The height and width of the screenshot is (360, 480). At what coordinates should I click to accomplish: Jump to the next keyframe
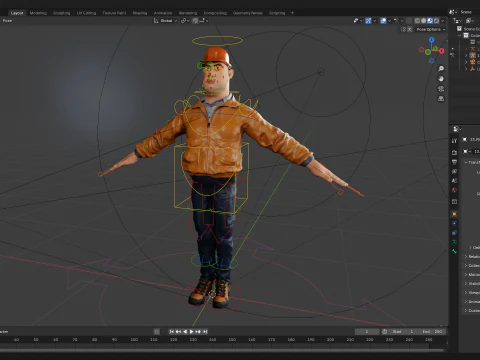click(198, 332)
